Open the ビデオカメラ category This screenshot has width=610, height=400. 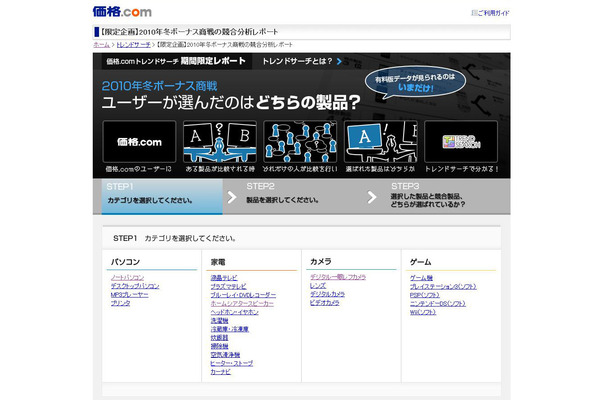pos(324,303)
